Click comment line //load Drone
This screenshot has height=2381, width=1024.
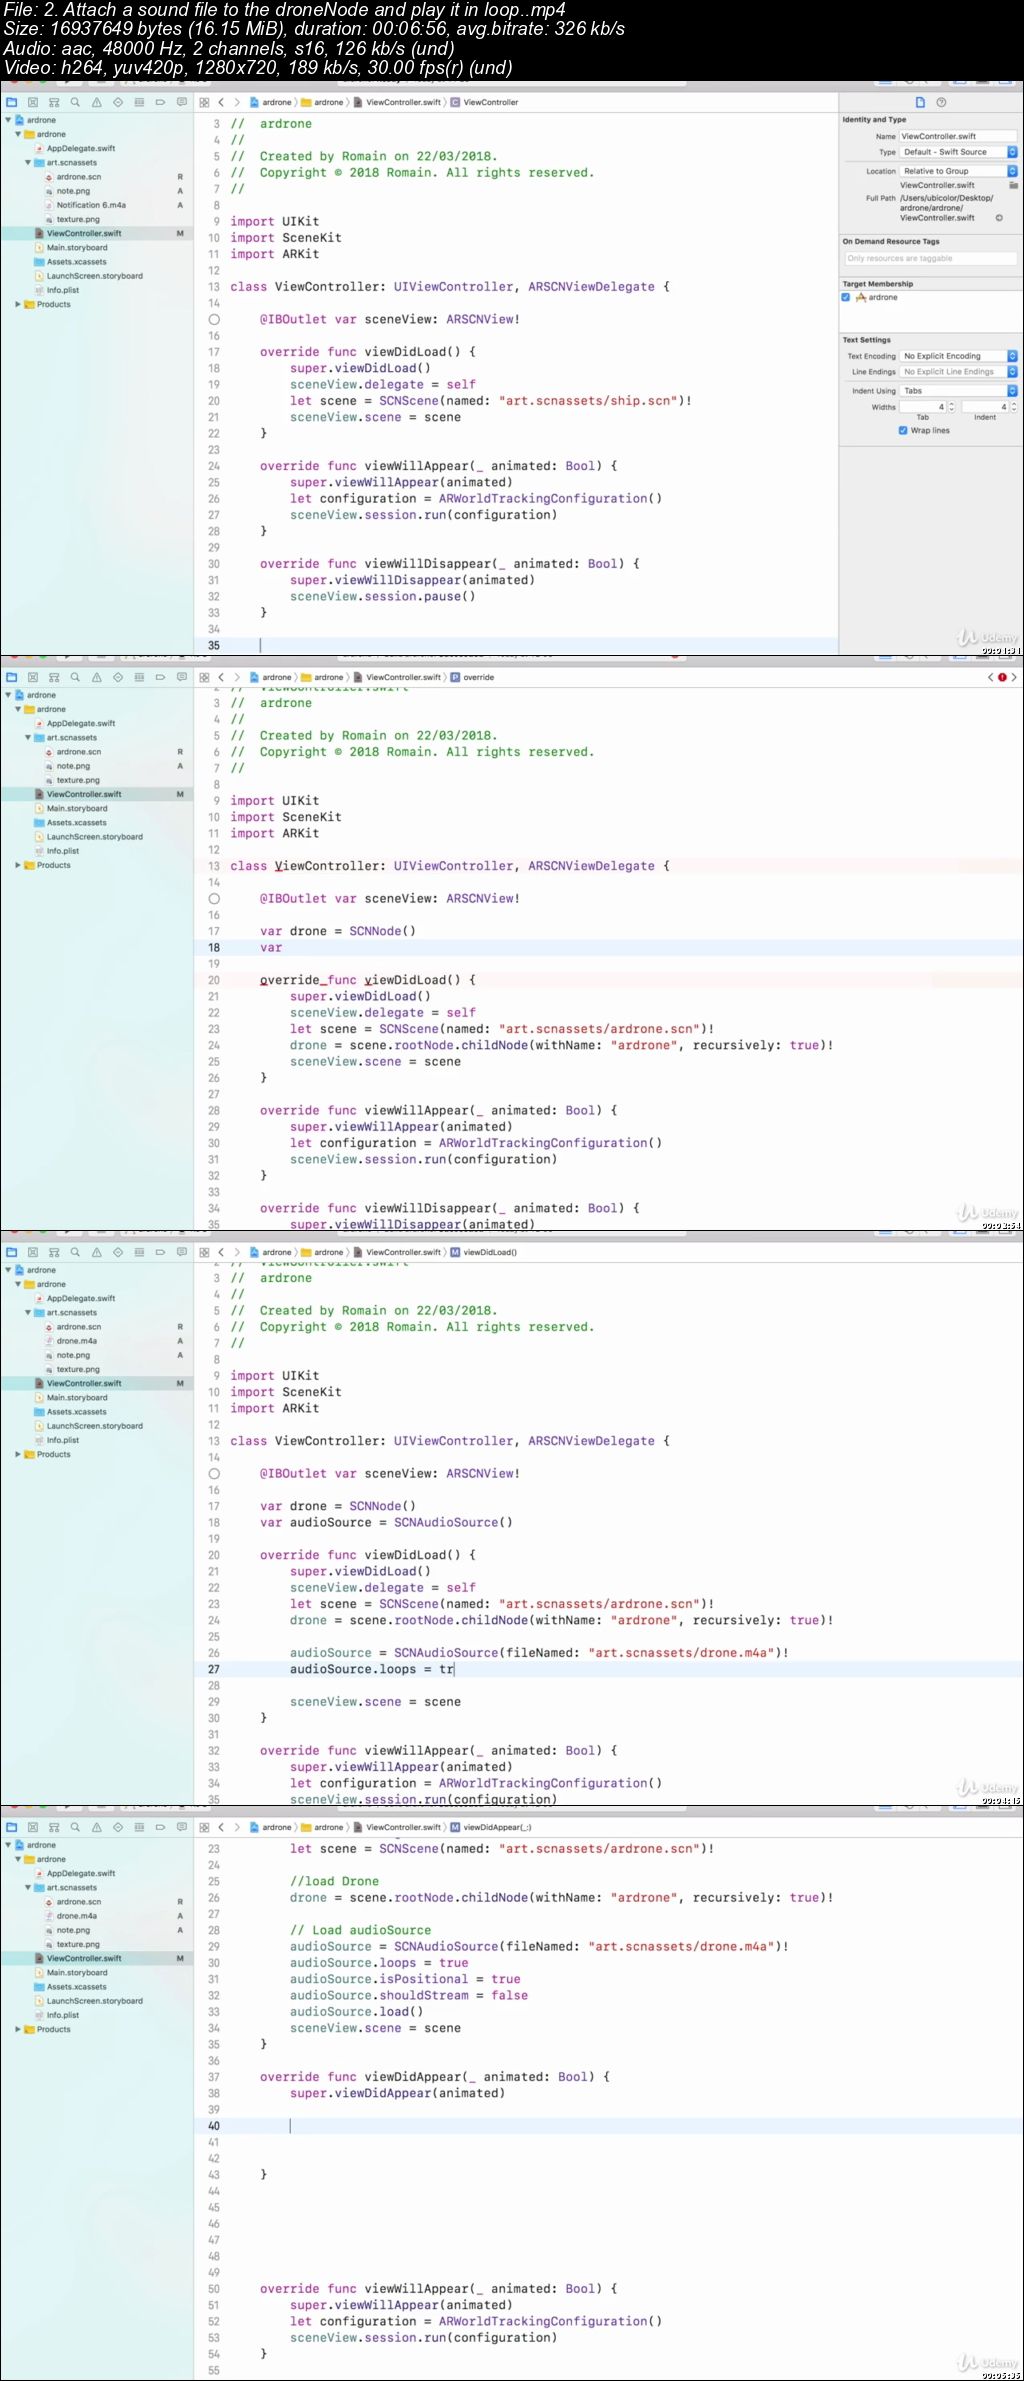pos(334,1881)
